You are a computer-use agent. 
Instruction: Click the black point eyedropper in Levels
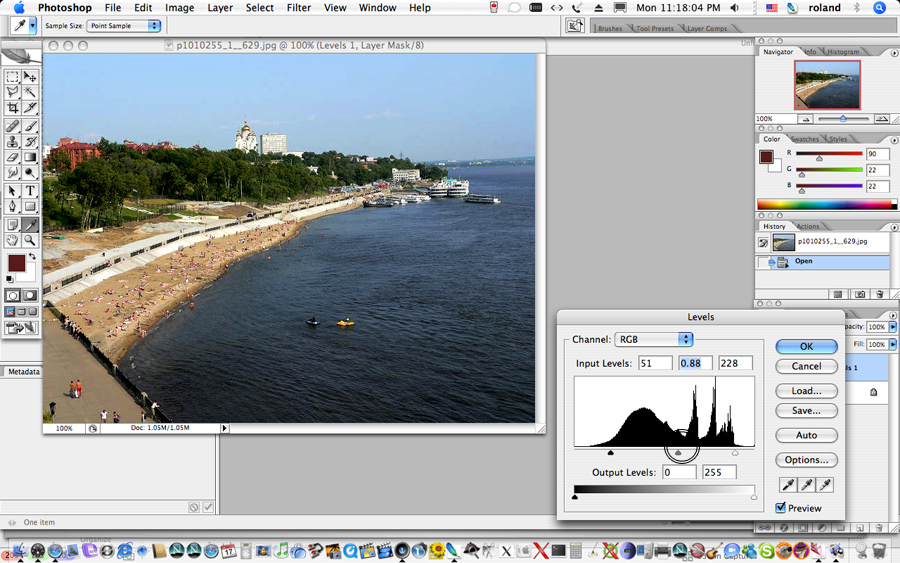[x=788, y=485]
